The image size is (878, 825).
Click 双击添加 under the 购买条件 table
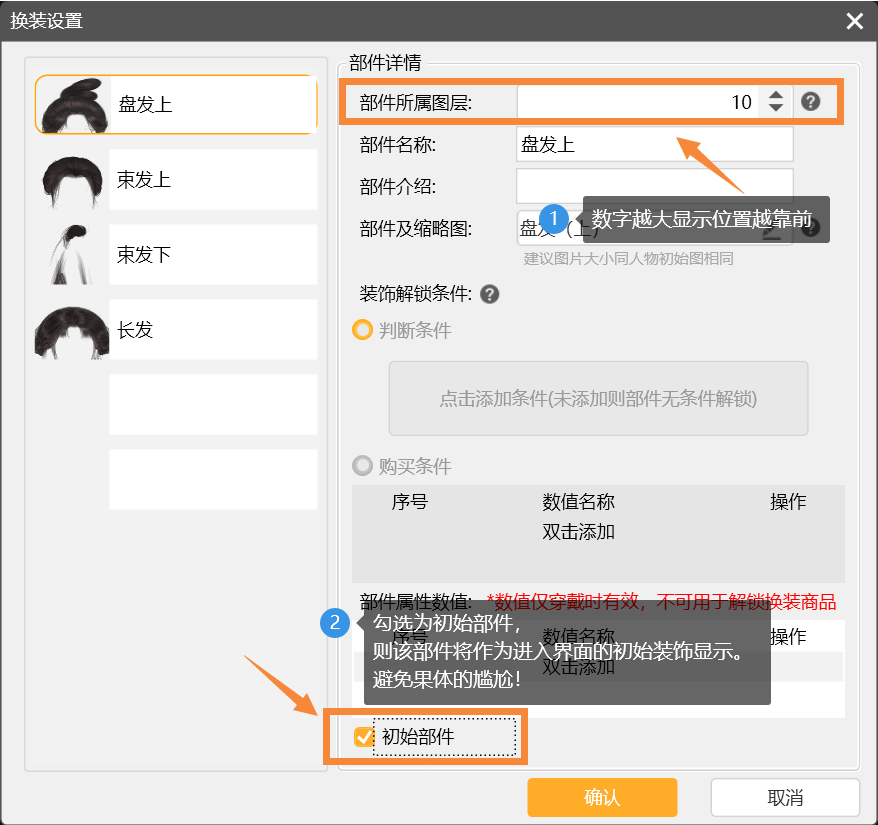(x=578, y=532)
